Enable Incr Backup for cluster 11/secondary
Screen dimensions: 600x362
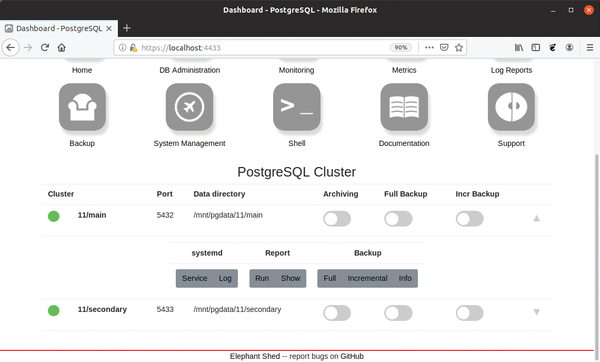click(x=470, y=313)
